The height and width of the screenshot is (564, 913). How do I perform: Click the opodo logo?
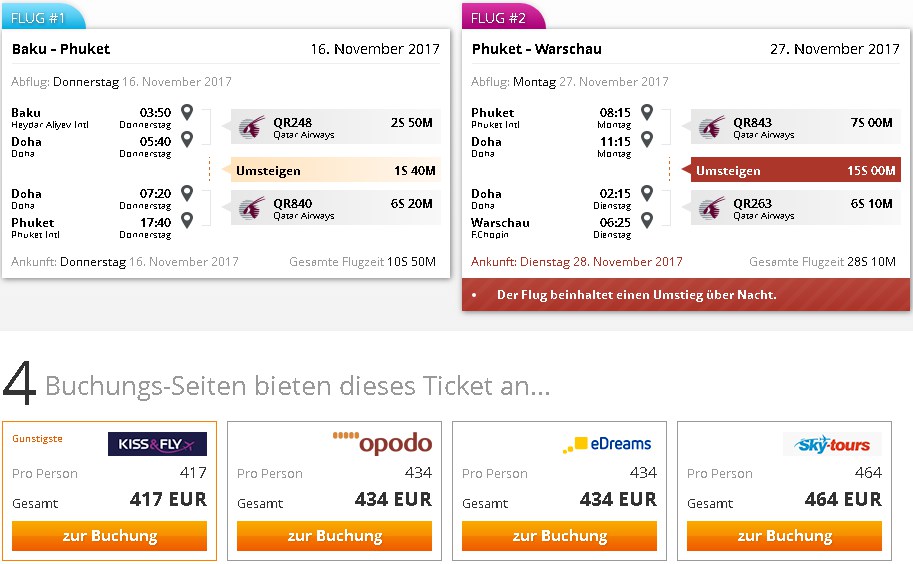383,444
